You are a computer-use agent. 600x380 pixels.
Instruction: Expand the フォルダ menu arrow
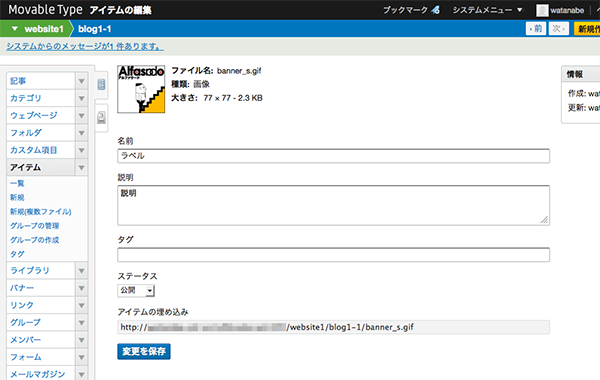coord(81,133)
